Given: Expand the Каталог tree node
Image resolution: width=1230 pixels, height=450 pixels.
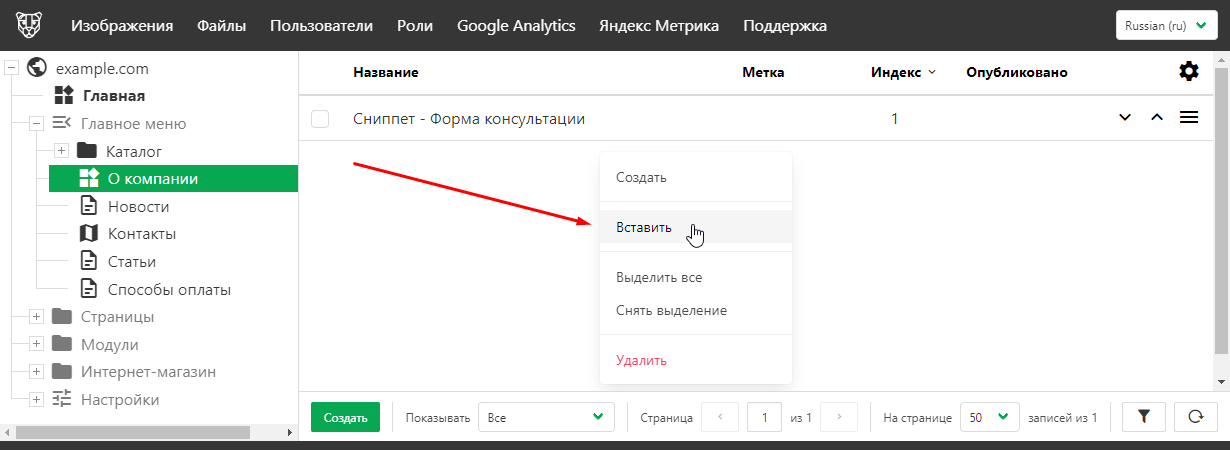Looking at the screenshot, I should point(61,151).
